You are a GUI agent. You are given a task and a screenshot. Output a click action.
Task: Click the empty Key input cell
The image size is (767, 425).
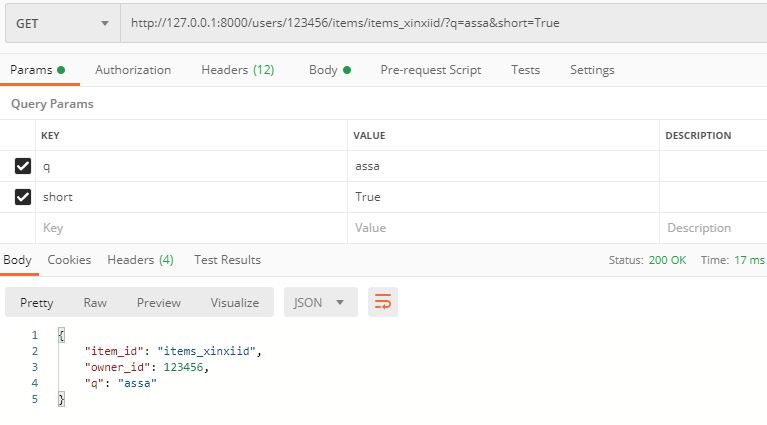[190, 228]
